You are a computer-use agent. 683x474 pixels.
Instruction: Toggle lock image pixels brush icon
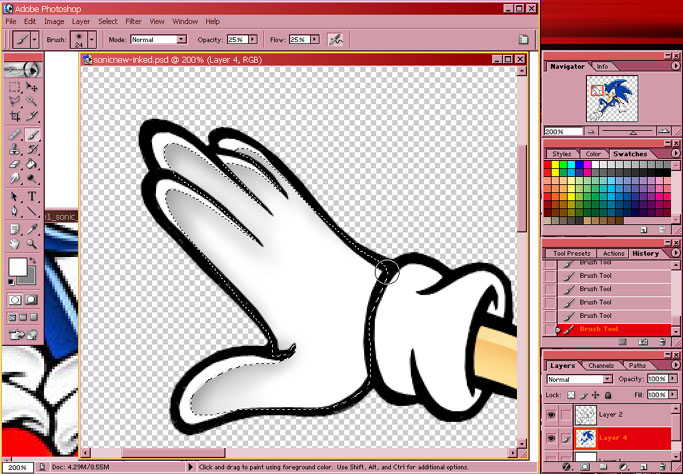pyautogui.click(x=584, y=395)
